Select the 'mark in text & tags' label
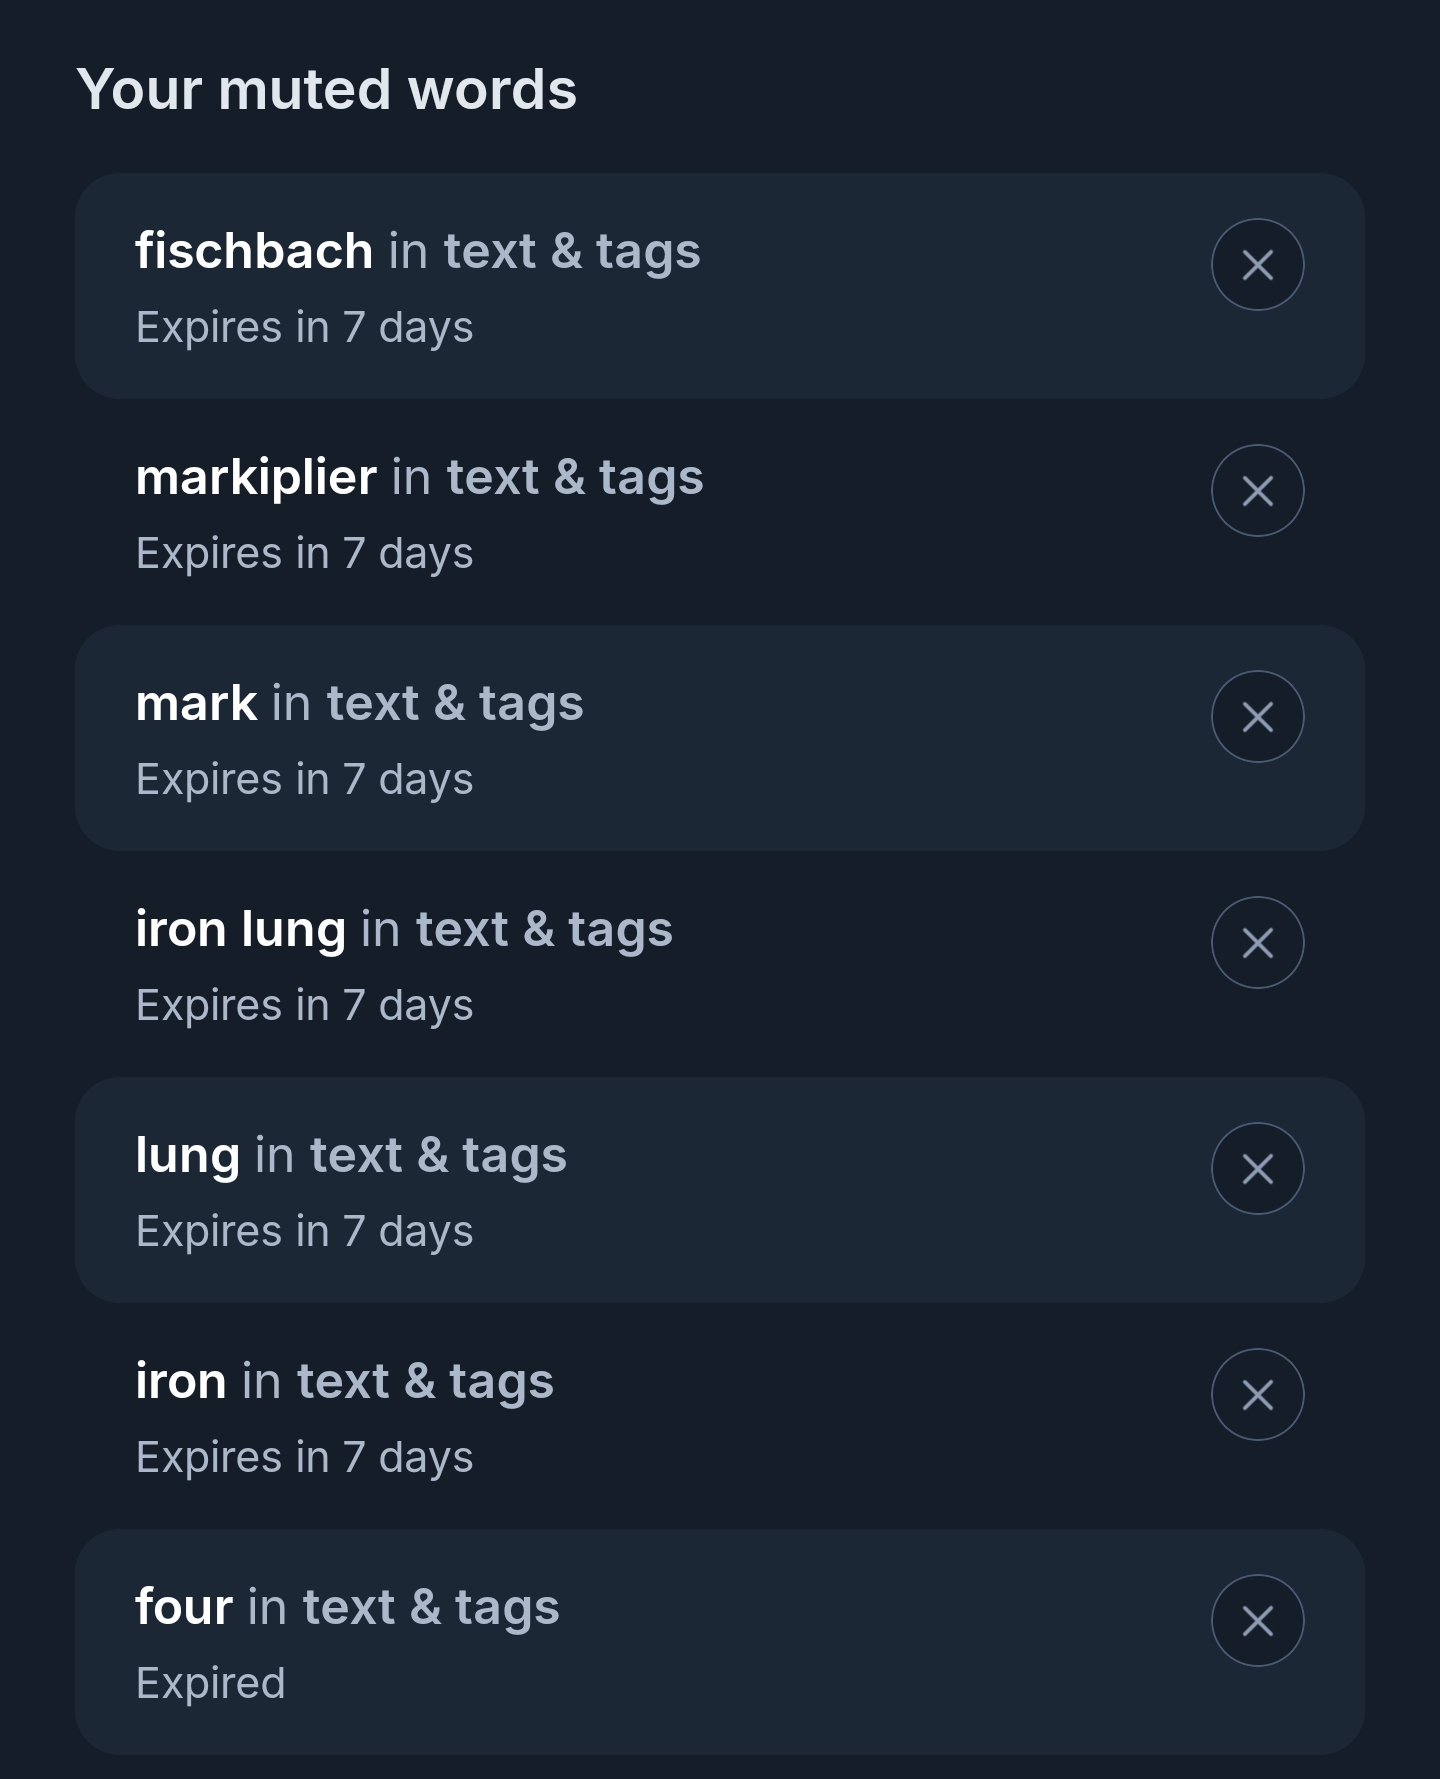 (359, 702)
